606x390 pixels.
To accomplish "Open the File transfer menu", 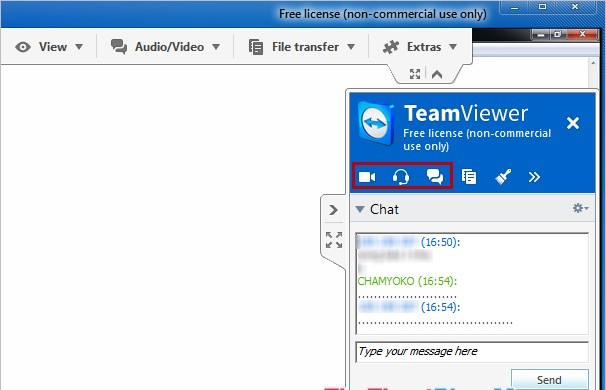I will (301, 47).
